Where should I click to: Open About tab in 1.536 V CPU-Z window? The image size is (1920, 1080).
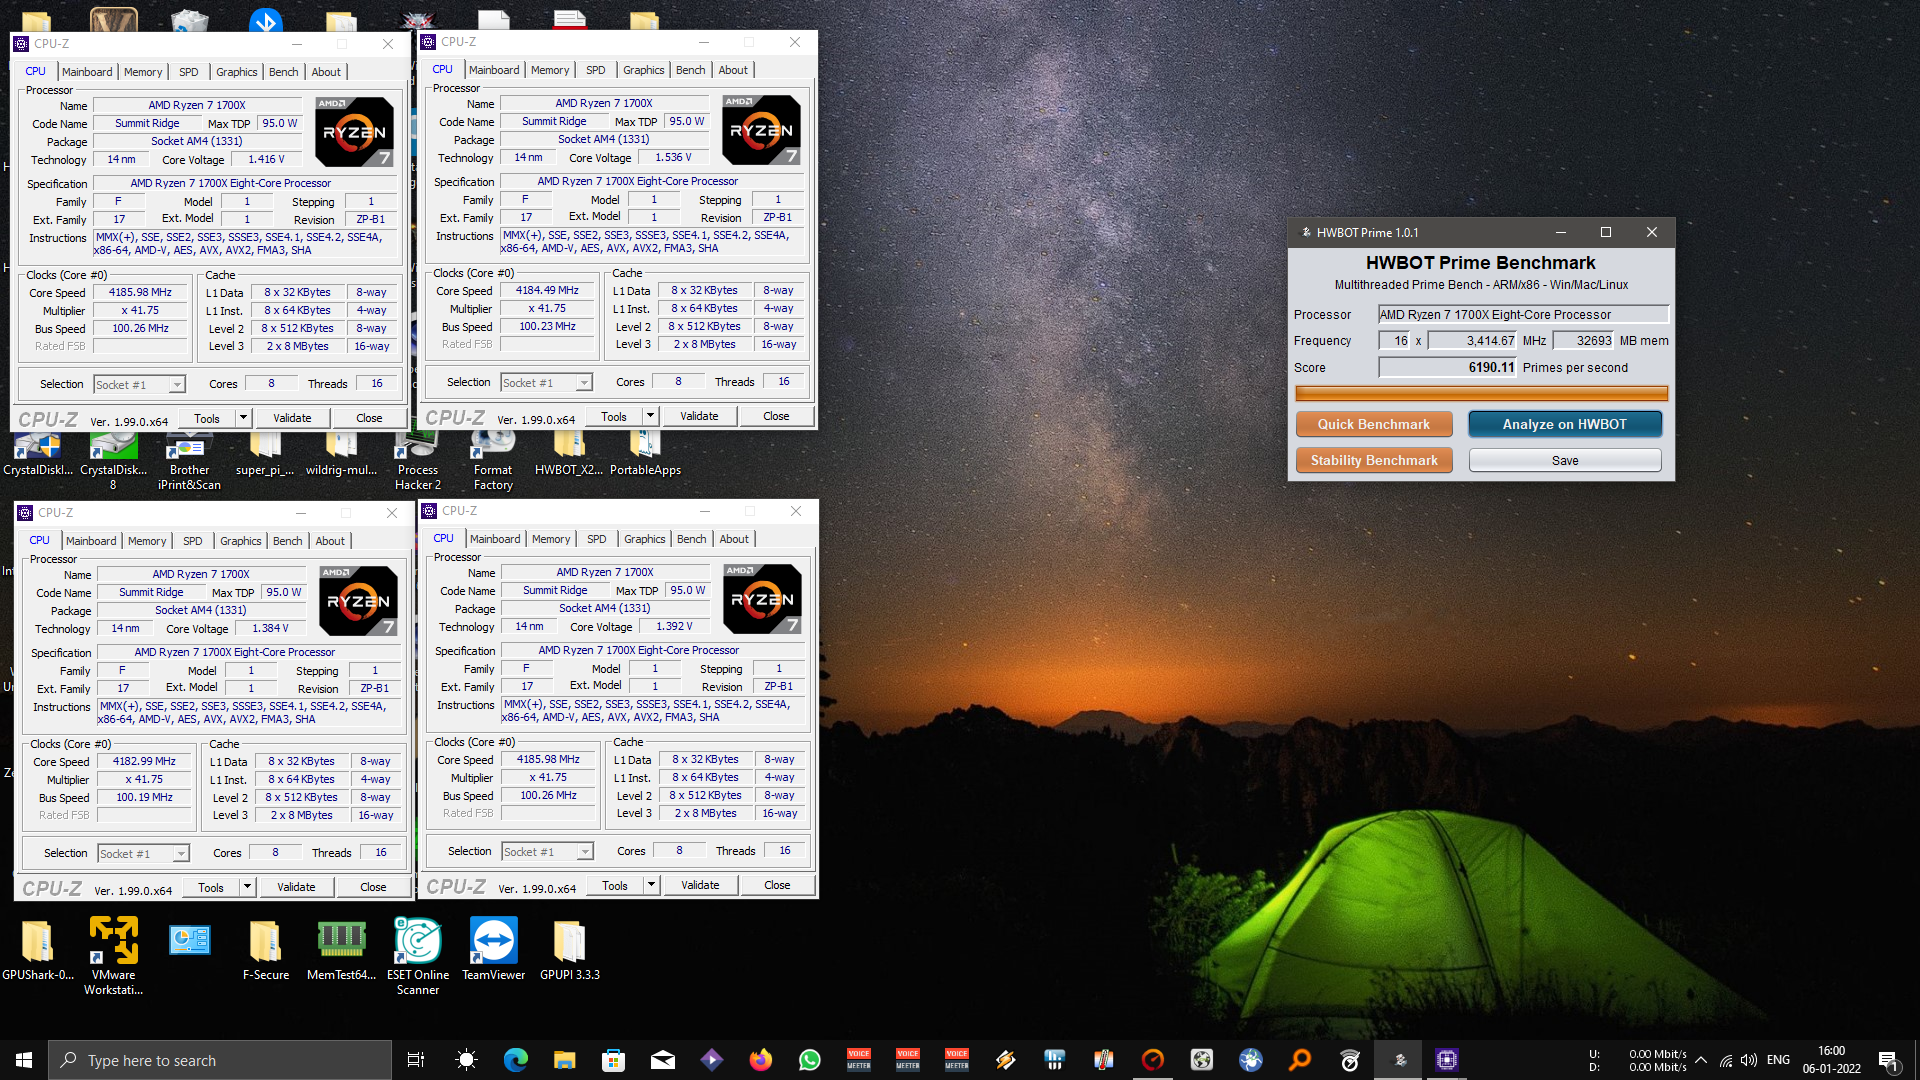pyautogui.click(x=733, y=70)
